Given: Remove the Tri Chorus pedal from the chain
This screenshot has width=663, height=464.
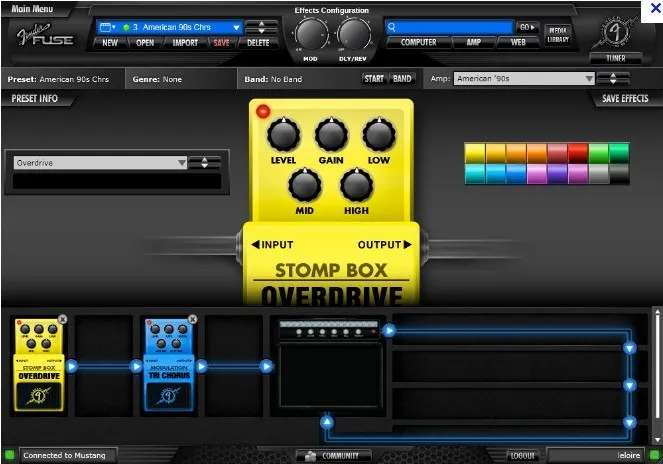Looking at the screenshot, I should tap(192, 319).
